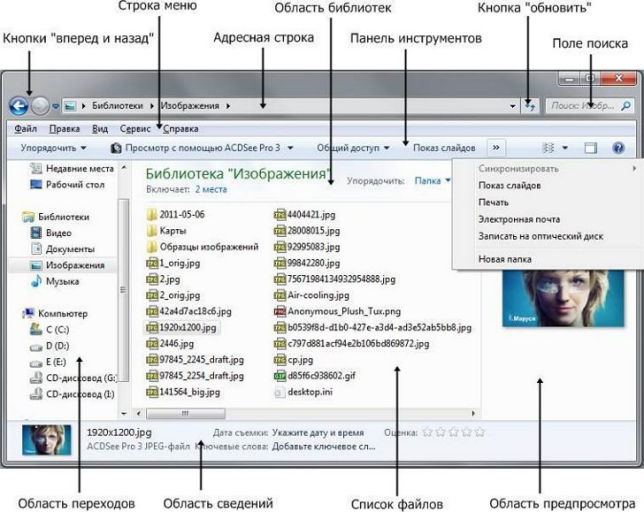The image size is (644, 512).
Task: Select Библиотеки breadcrumb in address bar
Action: 117,106
